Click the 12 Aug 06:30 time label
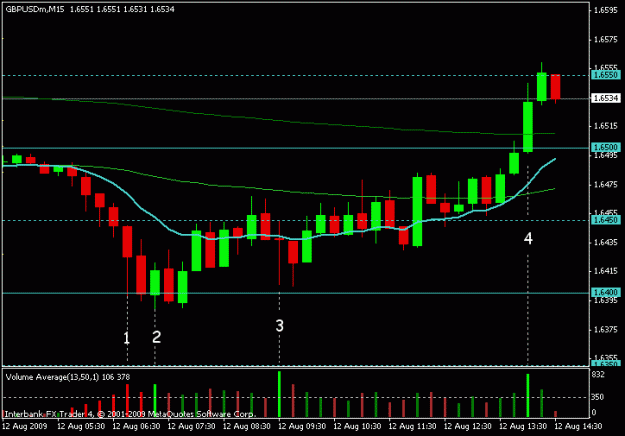 tap(136, 426)
